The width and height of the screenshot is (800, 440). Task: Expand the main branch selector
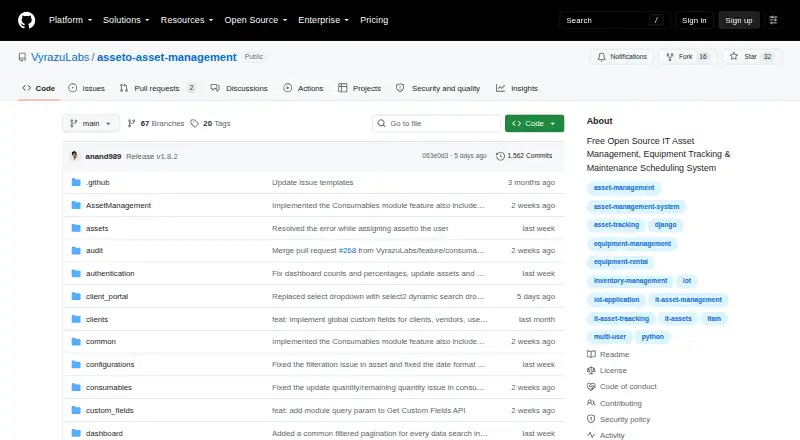click(91, 124)
